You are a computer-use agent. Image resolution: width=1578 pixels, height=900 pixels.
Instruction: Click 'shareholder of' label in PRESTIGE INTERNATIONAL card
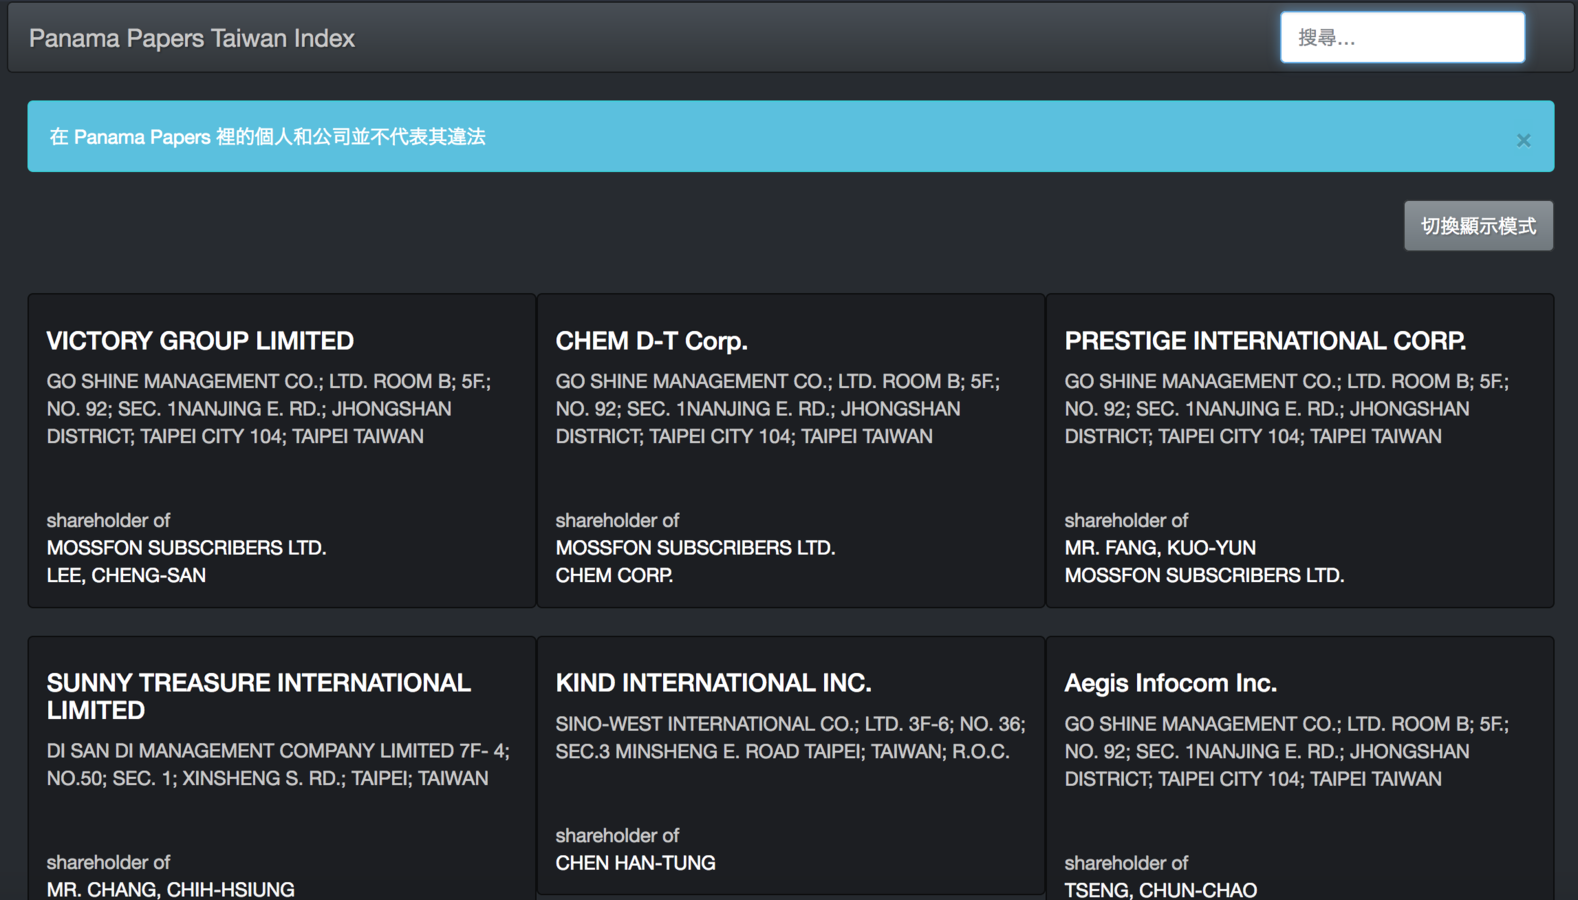[x=1126, y=520]
